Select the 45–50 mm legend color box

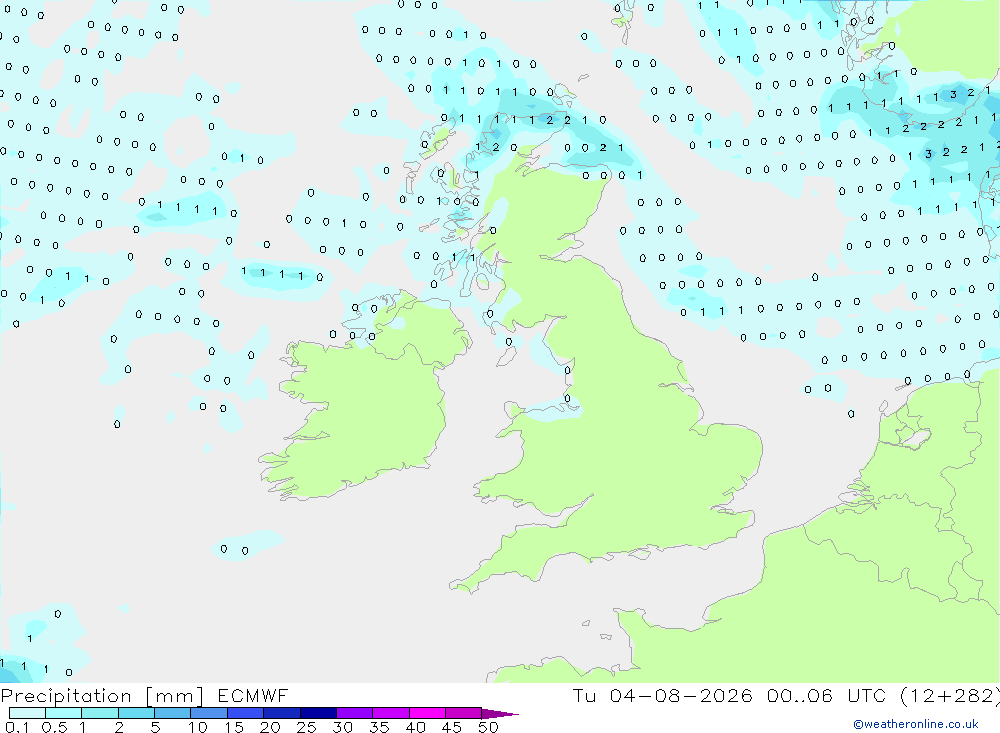pos(463,713)
